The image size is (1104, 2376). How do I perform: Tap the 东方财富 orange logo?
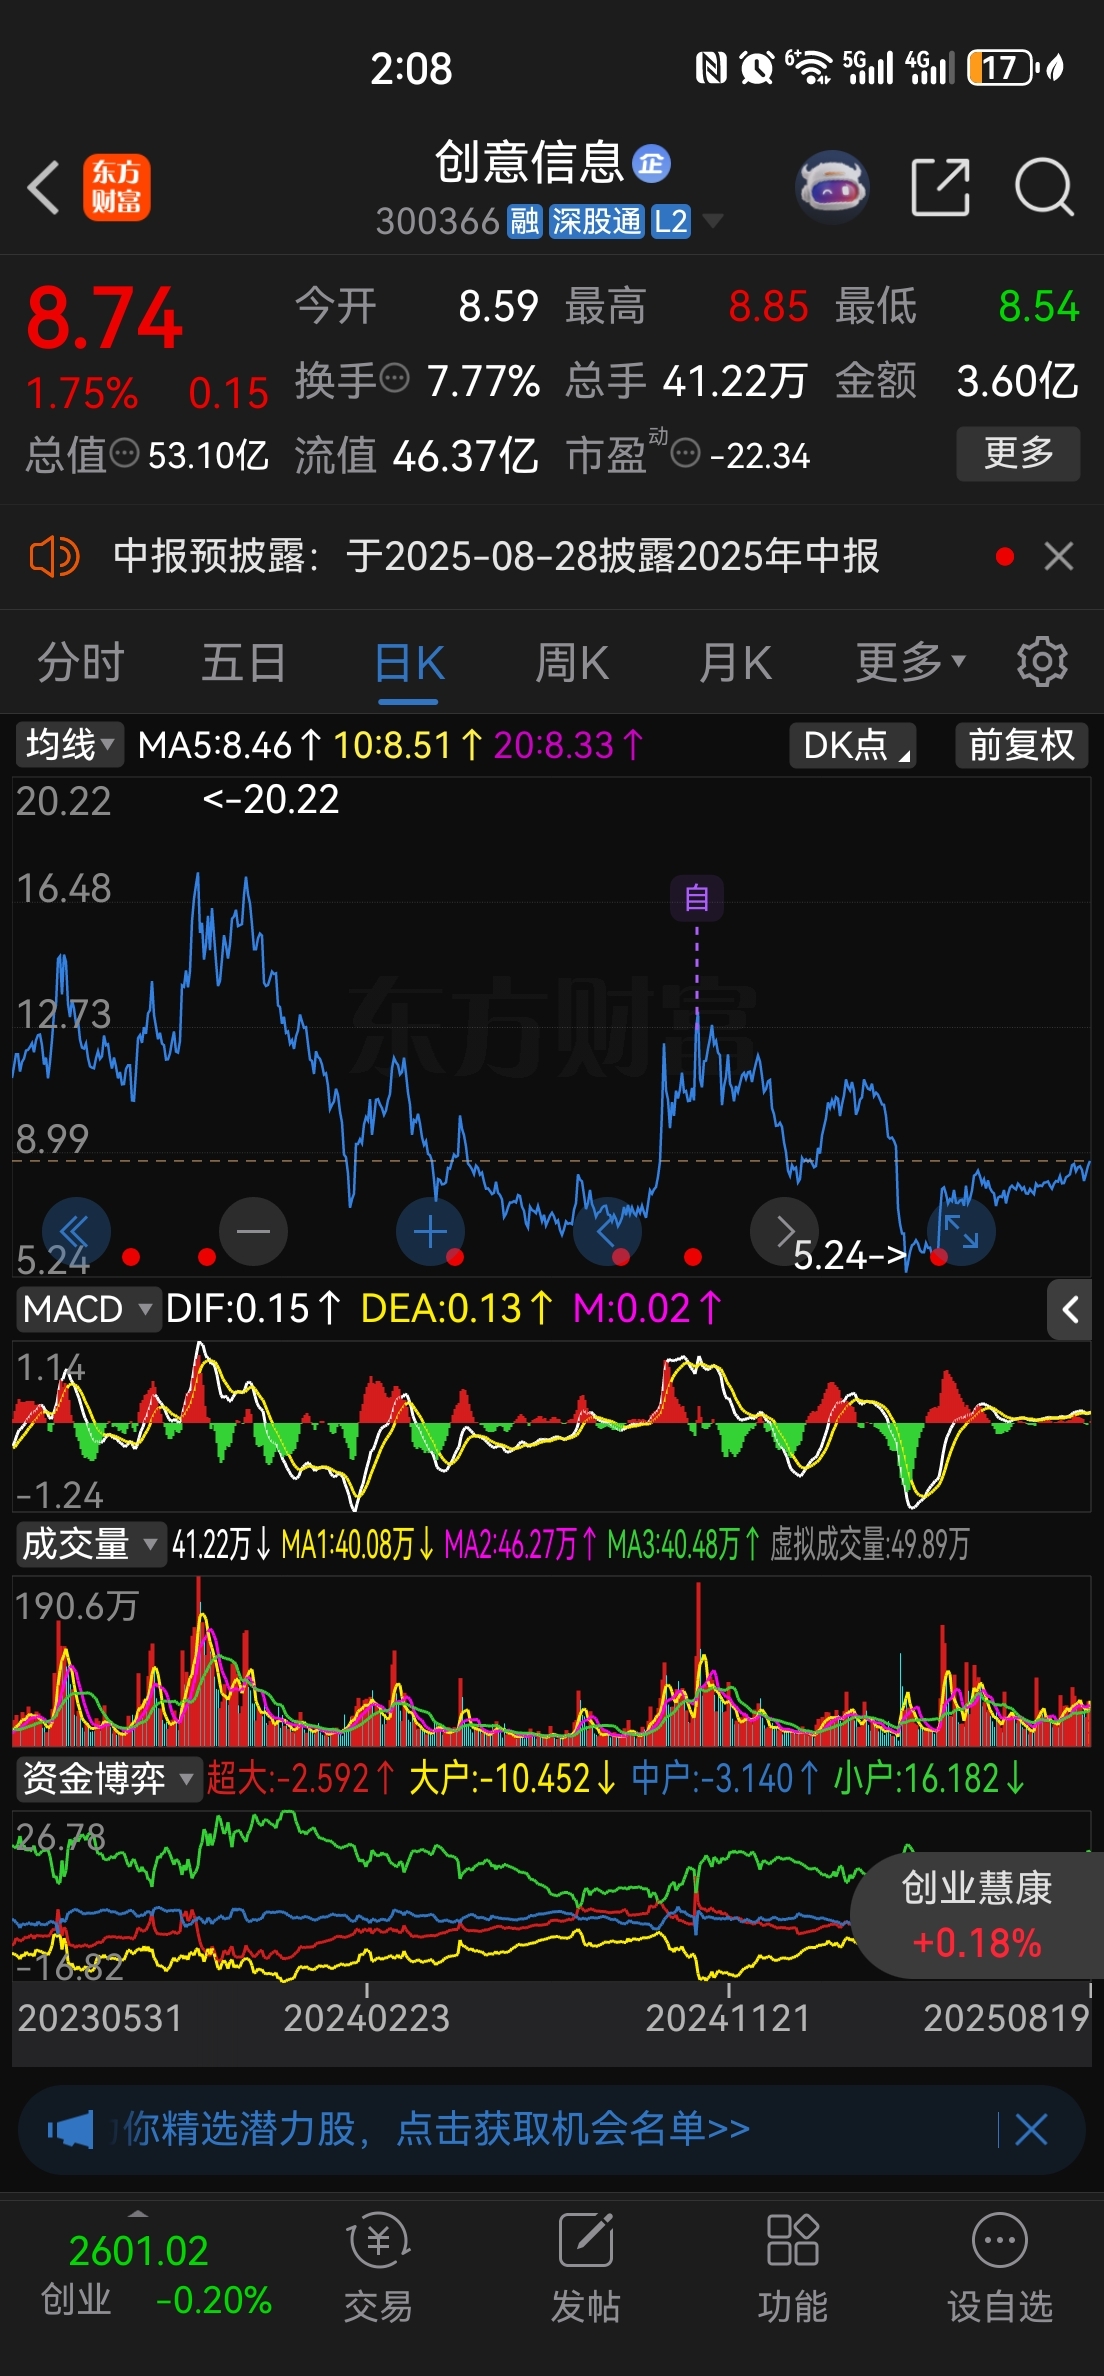click(x=117, y=187)
